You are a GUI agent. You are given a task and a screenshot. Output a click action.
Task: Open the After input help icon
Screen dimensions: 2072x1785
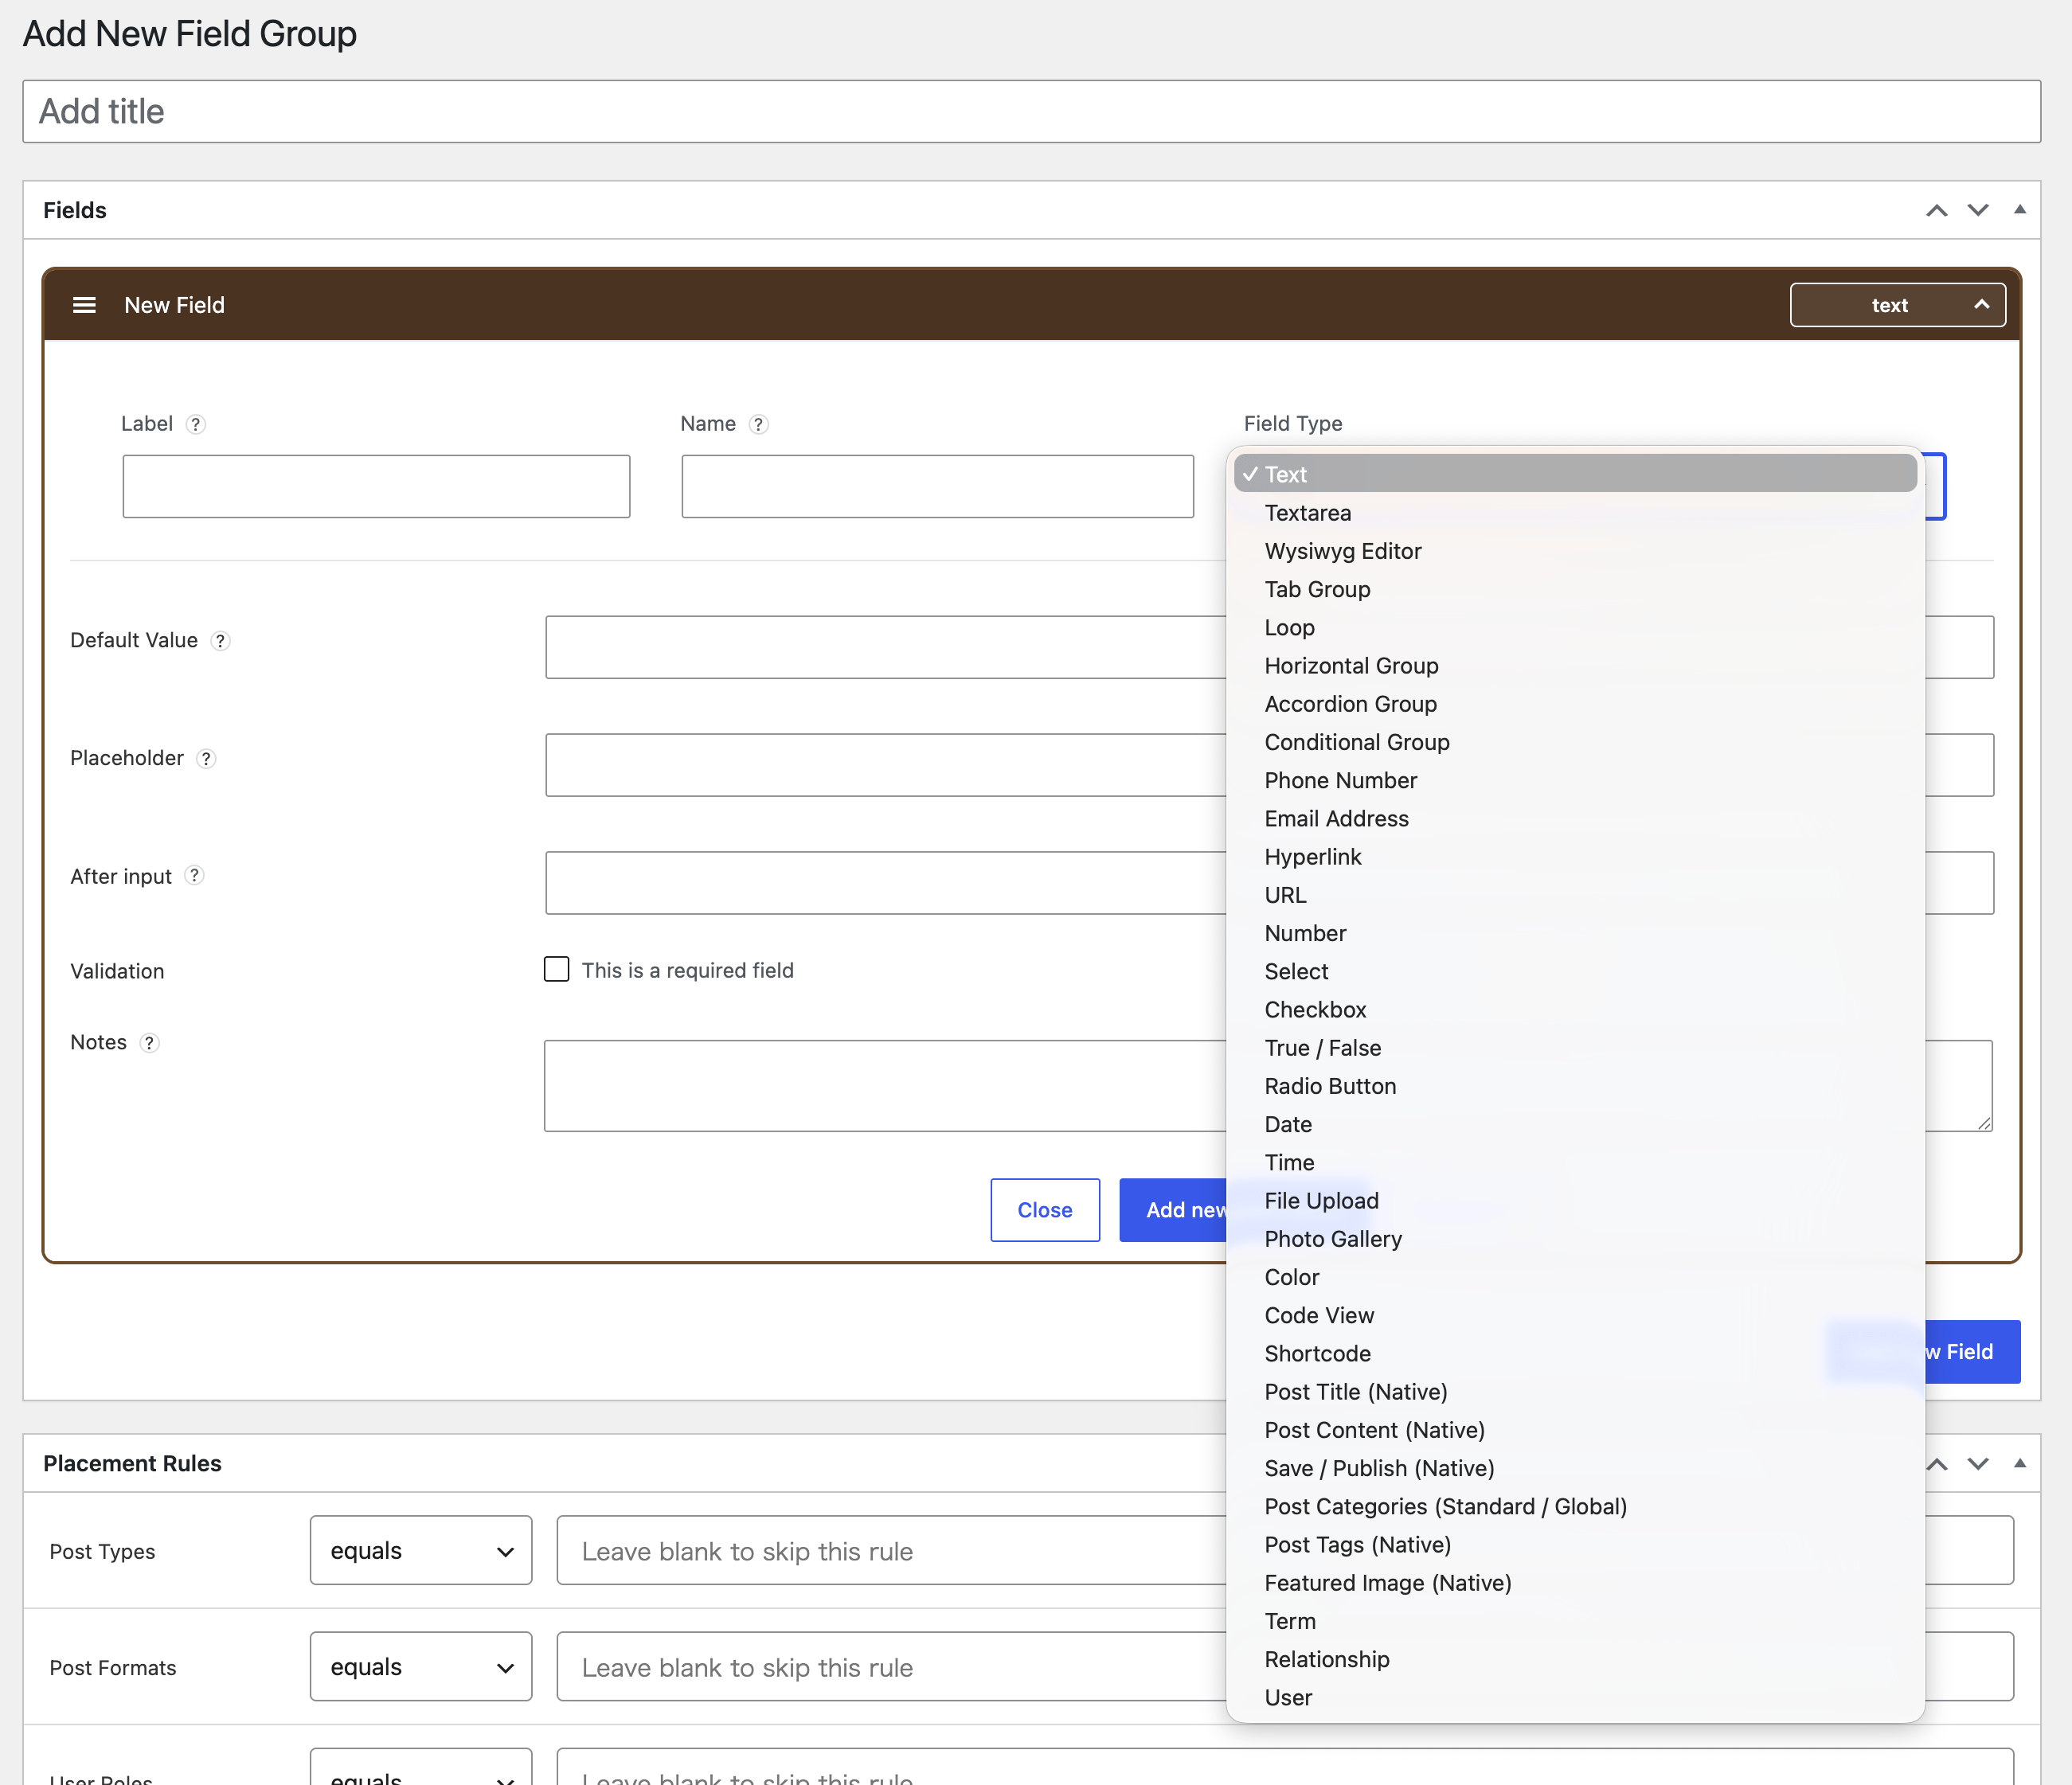point(195,875)
